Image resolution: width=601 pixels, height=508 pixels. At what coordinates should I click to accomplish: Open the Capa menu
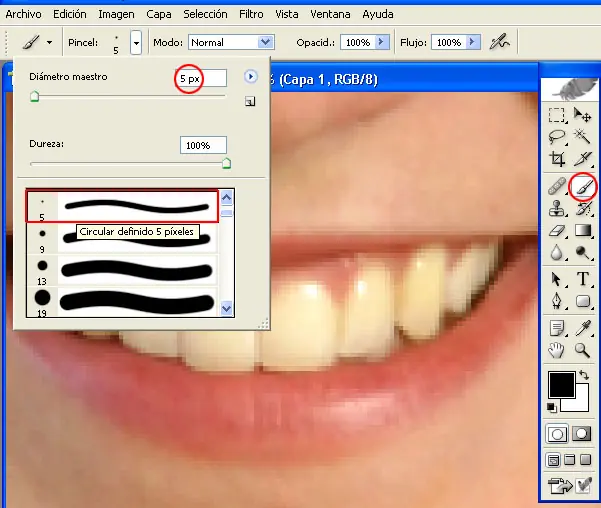tap(158, 15)
